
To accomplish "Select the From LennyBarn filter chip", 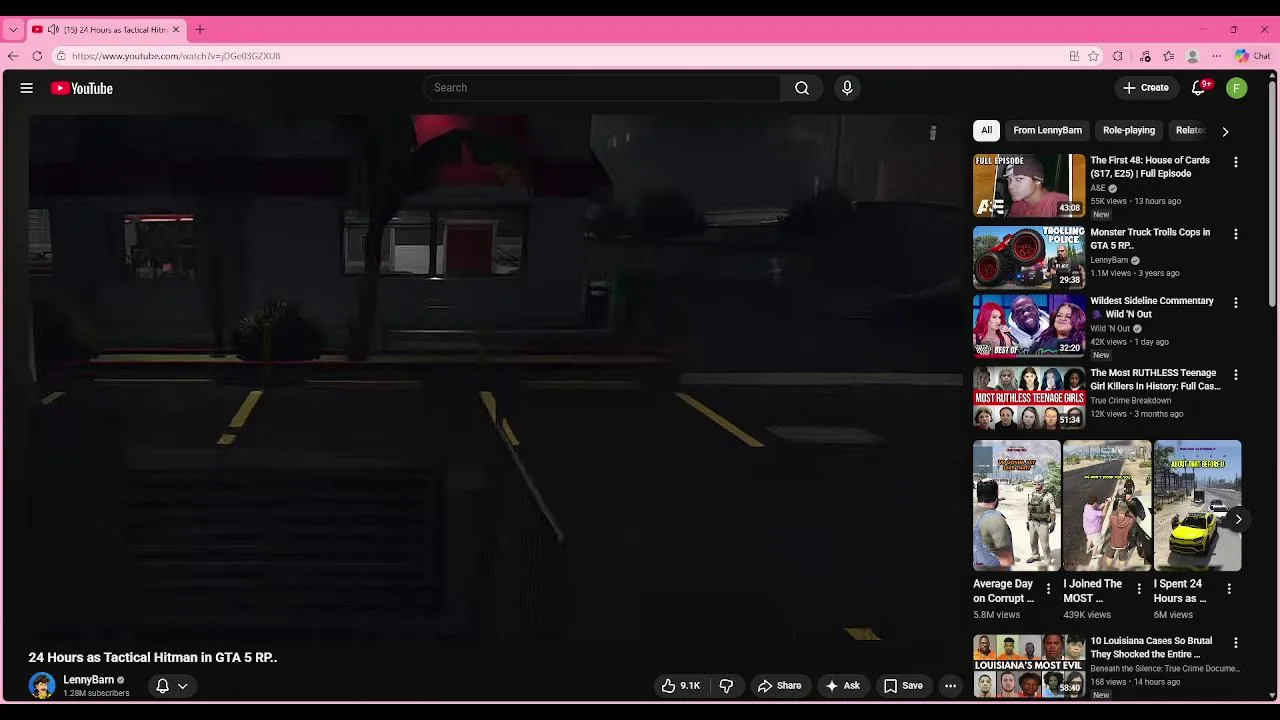I will coord(1047,130).
